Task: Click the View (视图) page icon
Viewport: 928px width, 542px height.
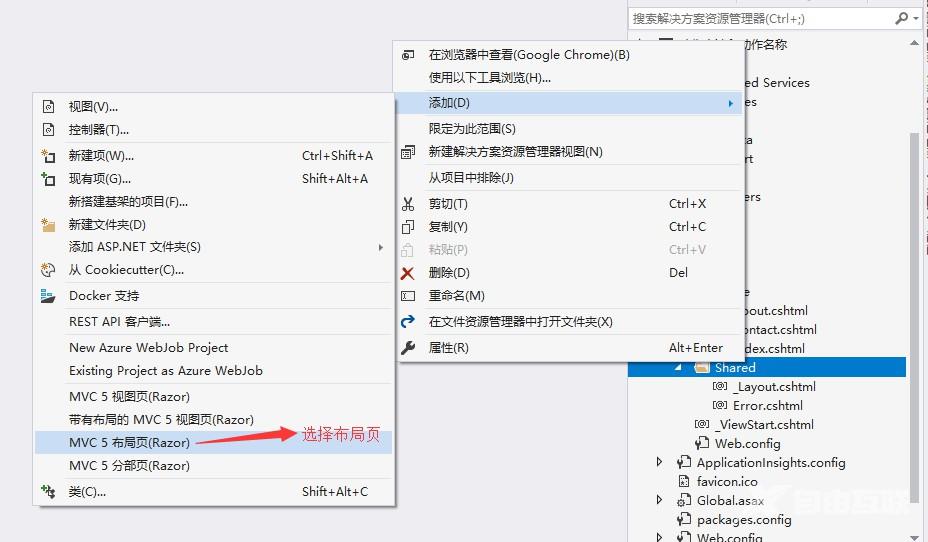Action: point(49,107)
